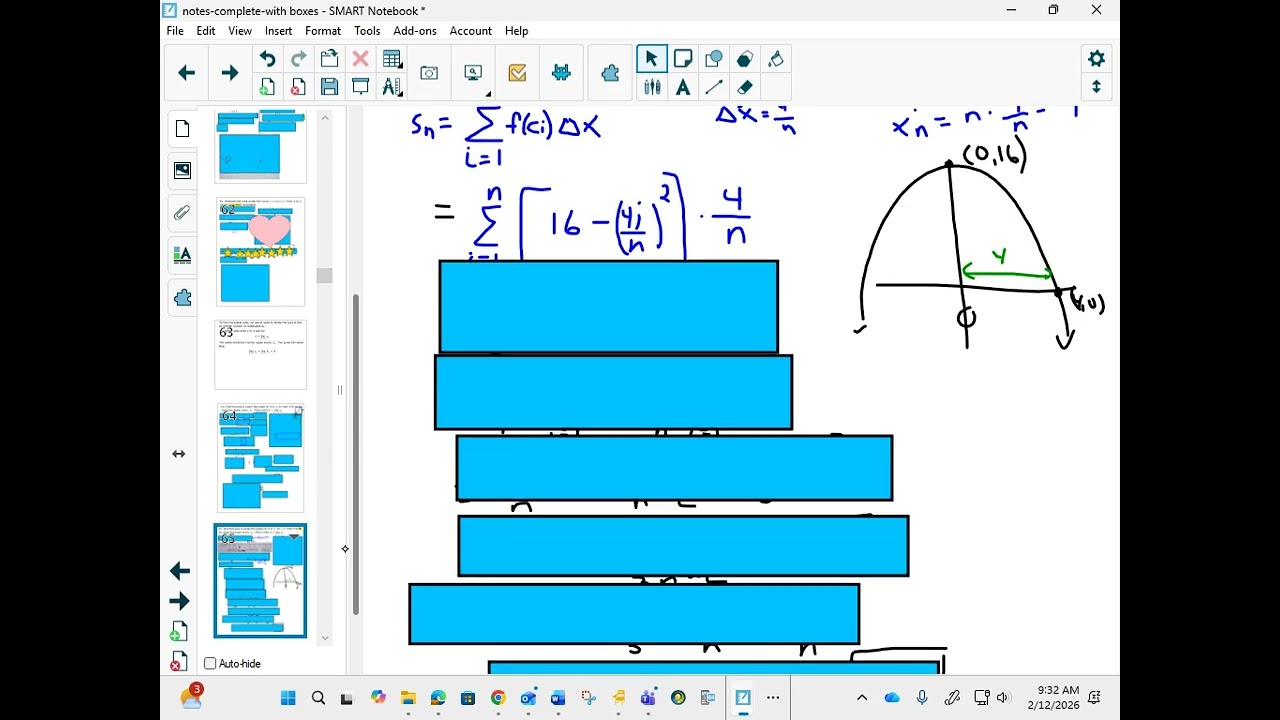Delete selection with the red X icon
1280x720 pixels.
[360, 59]
